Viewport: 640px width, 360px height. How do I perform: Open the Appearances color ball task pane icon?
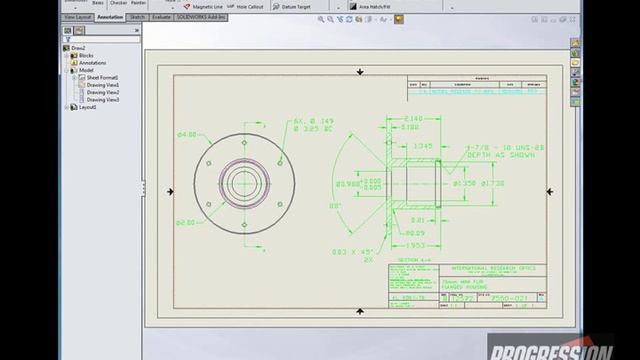coord(575,82)
